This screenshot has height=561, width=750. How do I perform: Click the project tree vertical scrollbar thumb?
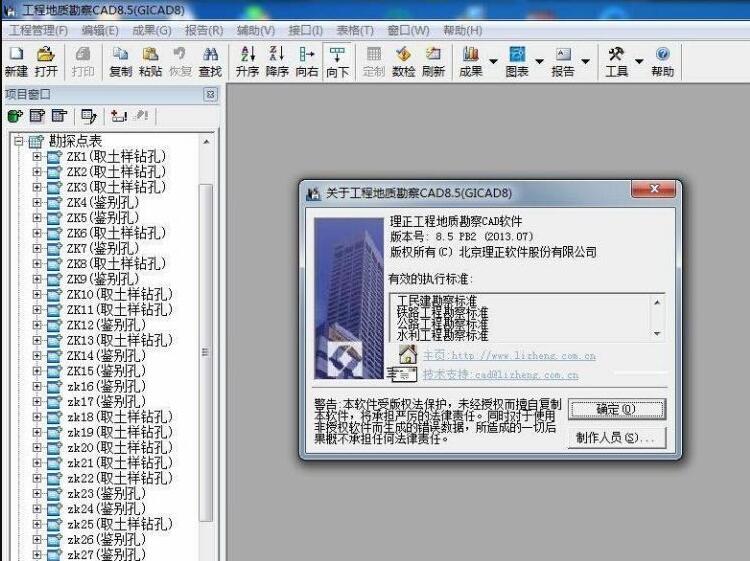206,352
